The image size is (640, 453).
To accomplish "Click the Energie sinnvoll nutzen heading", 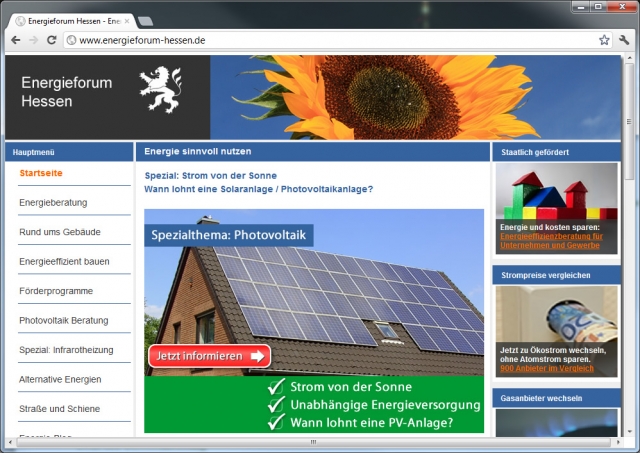I will point(198,151).
